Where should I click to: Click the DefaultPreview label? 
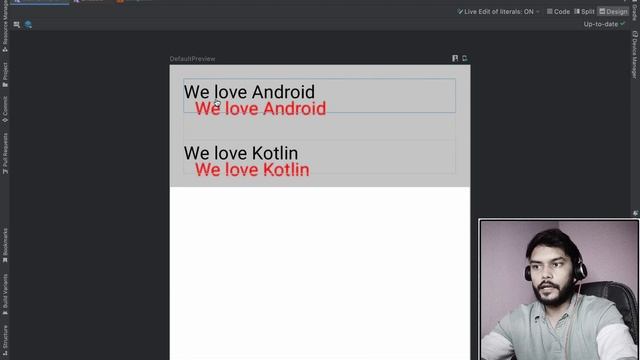click(x=193, y=59)
